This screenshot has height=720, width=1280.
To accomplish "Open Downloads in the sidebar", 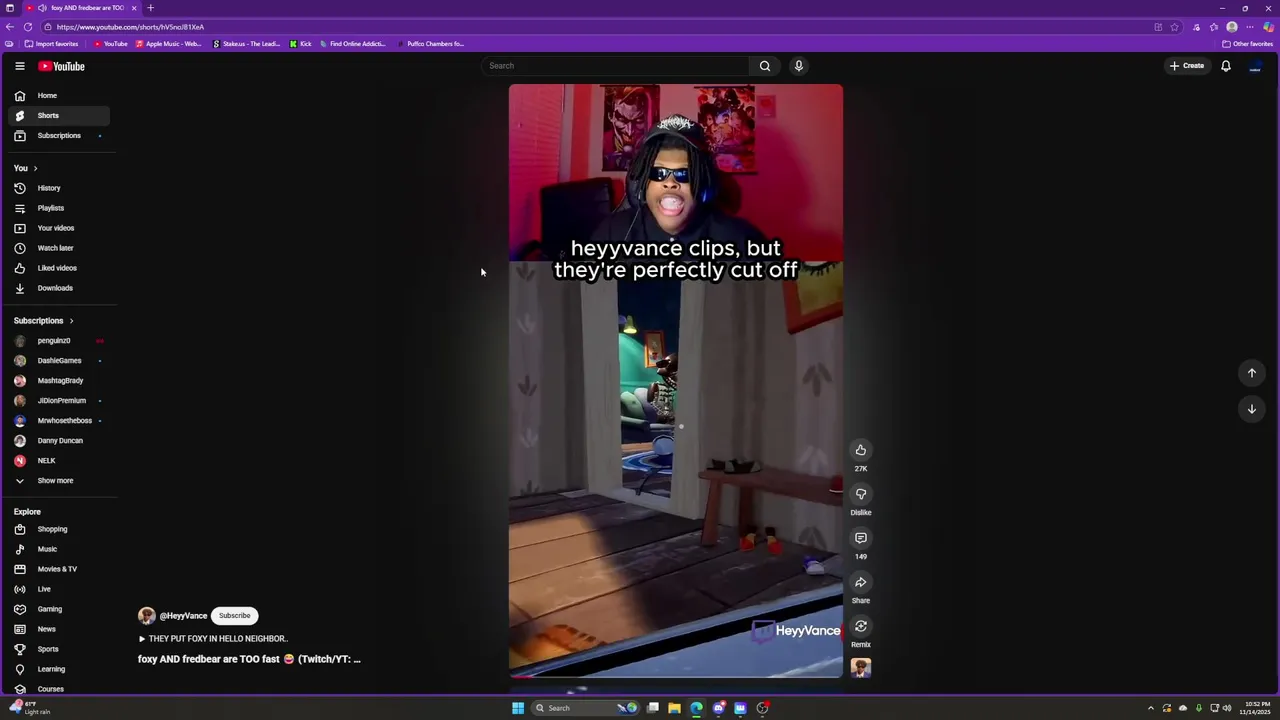I will (x=60, y=288).
